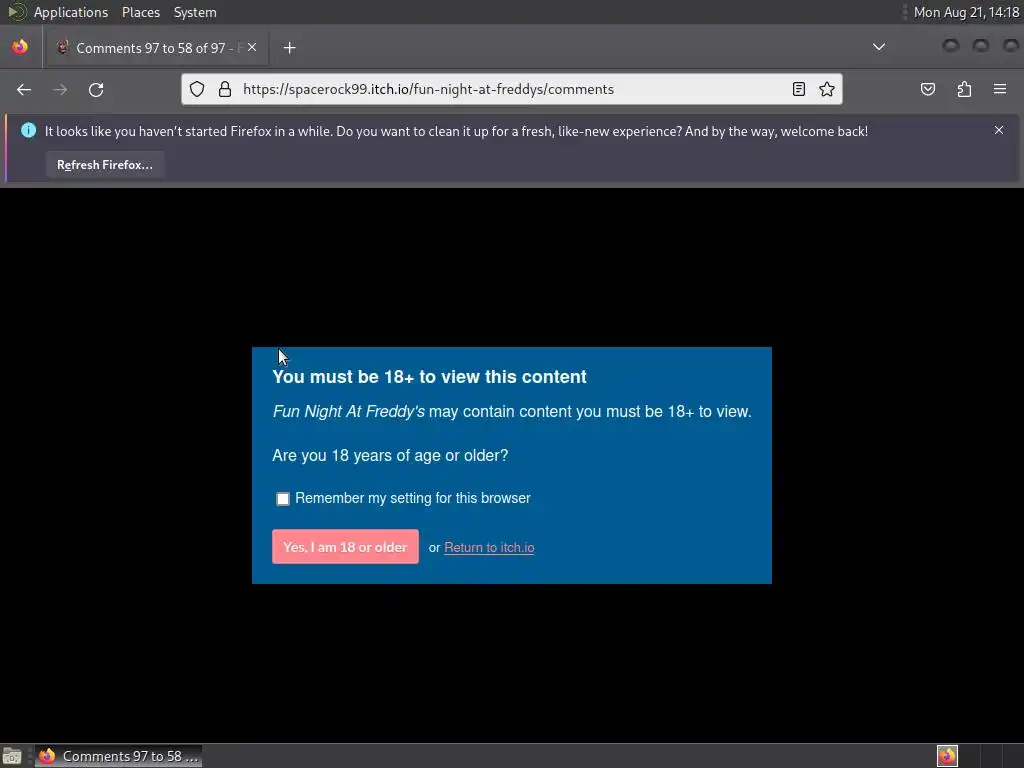This screenshot has width=1024, height=768.
Task: Open the tracking protection shield icon
Action: [x=197, y=89]
